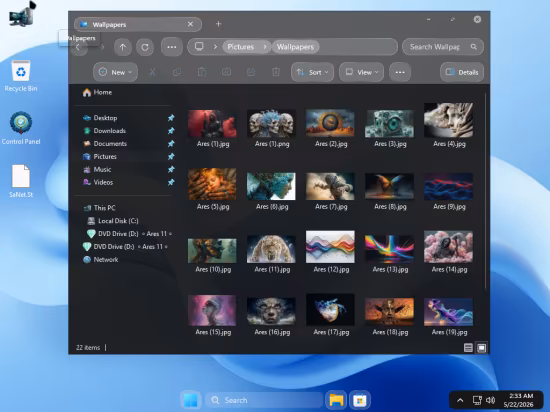This screenshot has height=412, width=550.
Task: Open Music in navigation pane
Action: [x=97, y=169]
